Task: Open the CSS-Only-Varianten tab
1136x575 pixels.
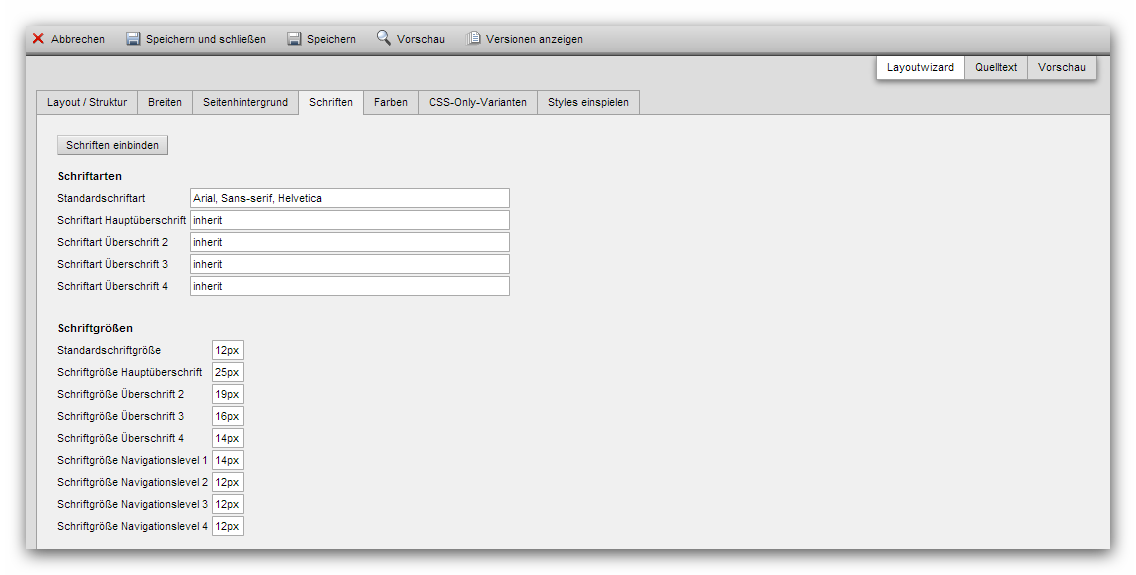Action: pos(478,102)
